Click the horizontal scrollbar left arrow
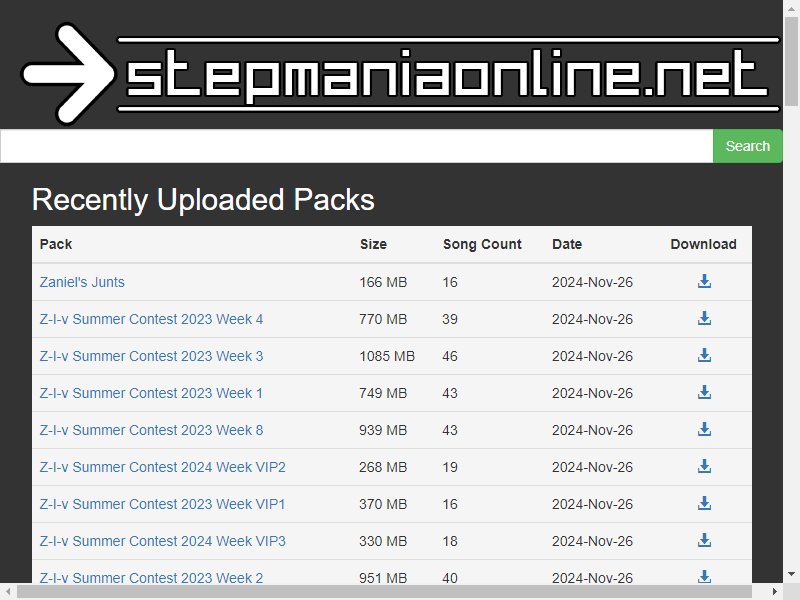 click(8, 592)
